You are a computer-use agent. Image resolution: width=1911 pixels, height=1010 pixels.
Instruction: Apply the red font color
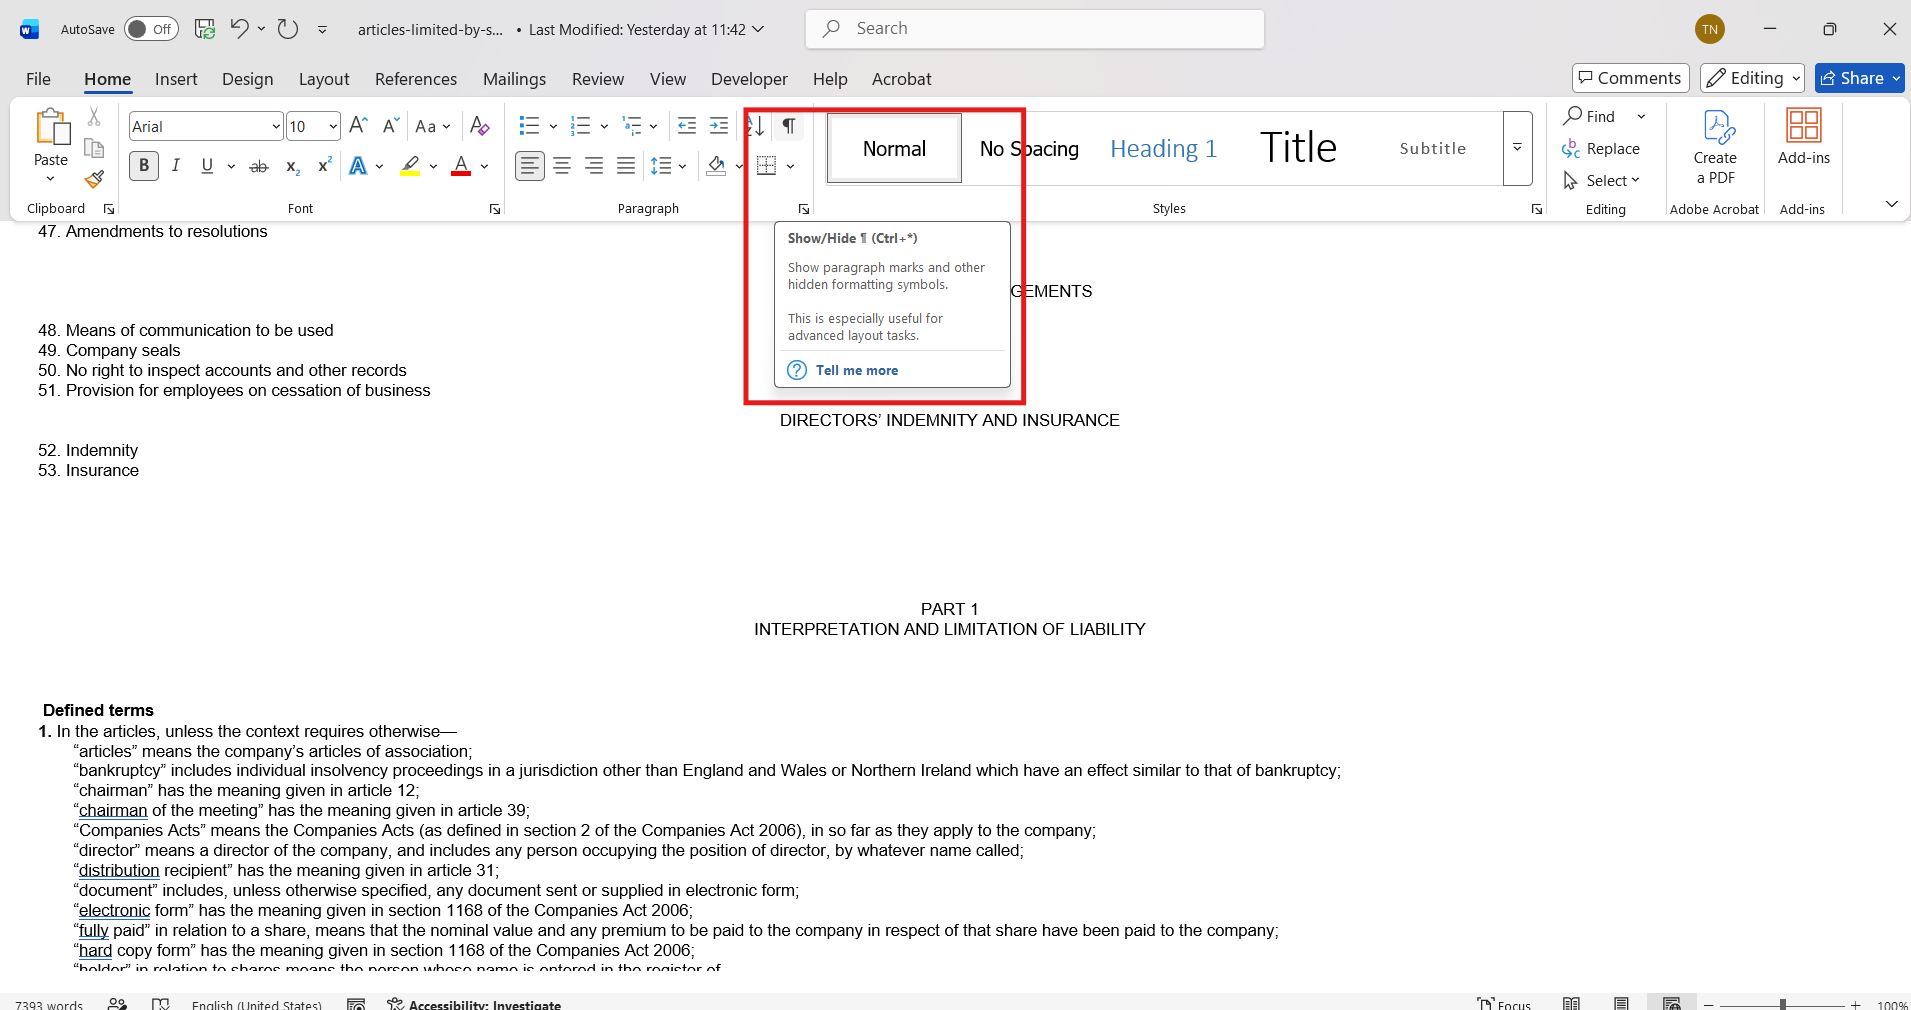[x=461, y=166]
